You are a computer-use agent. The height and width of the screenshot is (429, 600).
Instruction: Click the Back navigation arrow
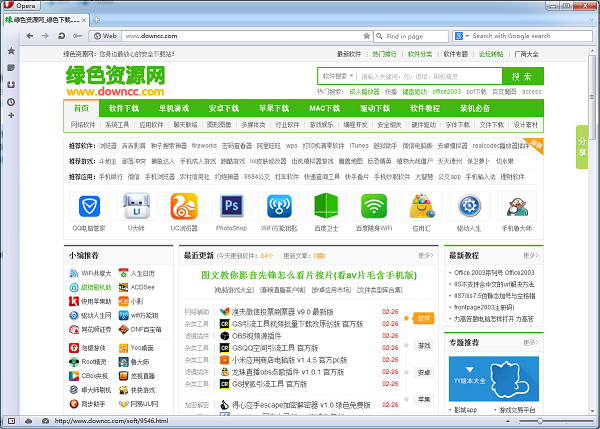30,36
